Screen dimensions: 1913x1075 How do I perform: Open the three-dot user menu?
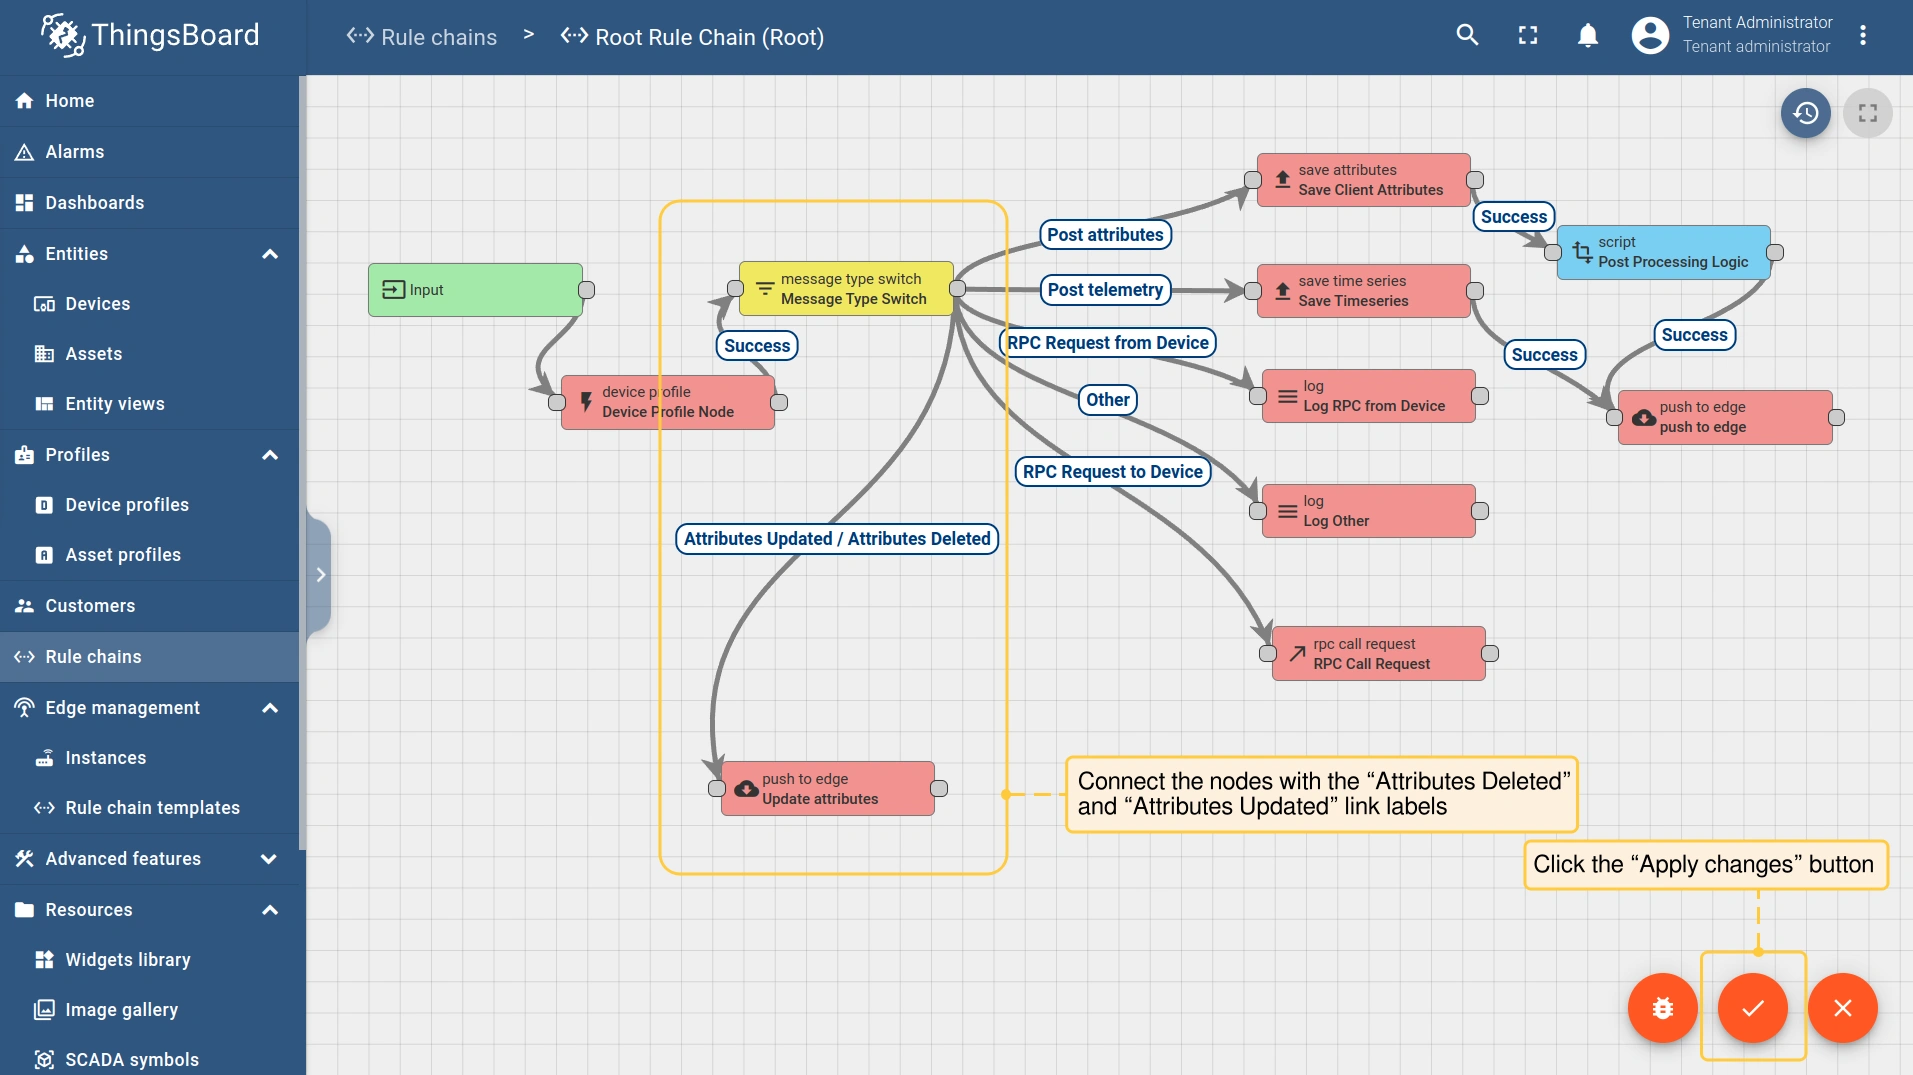[1862, 36]
